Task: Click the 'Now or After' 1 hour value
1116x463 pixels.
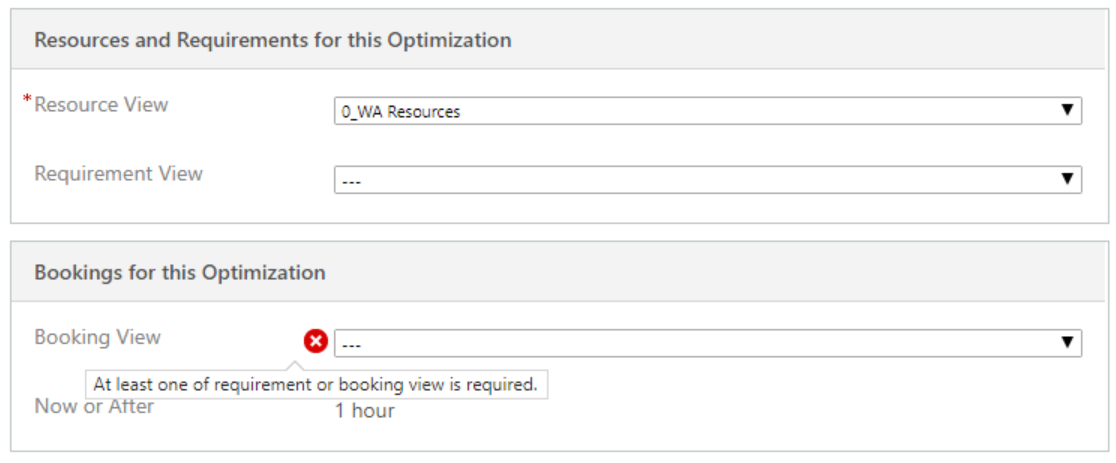Action: tap(364, 410)
